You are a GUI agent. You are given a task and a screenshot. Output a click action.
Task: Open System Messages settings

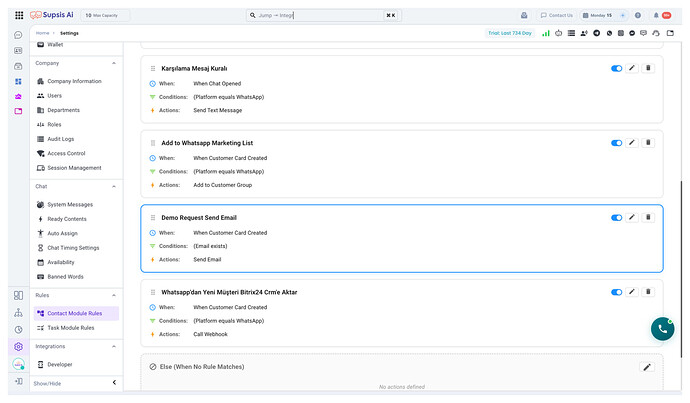[70, 205]
